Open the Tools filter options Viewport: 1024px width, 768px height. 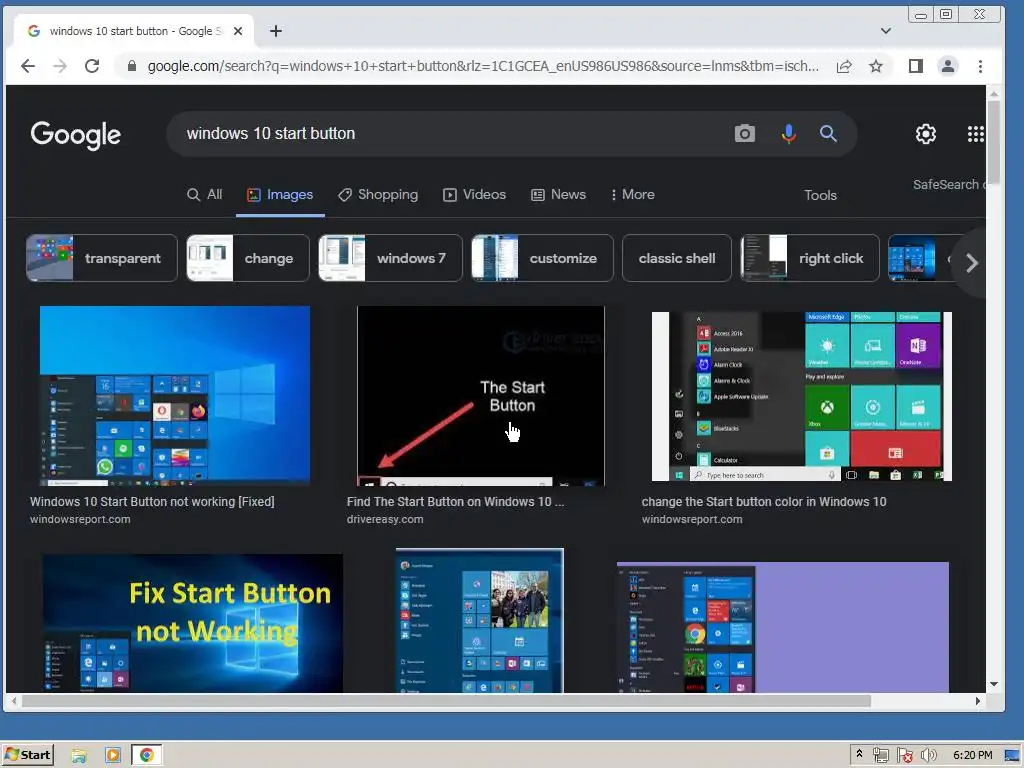pyautogui.click(x=820, y=195)
